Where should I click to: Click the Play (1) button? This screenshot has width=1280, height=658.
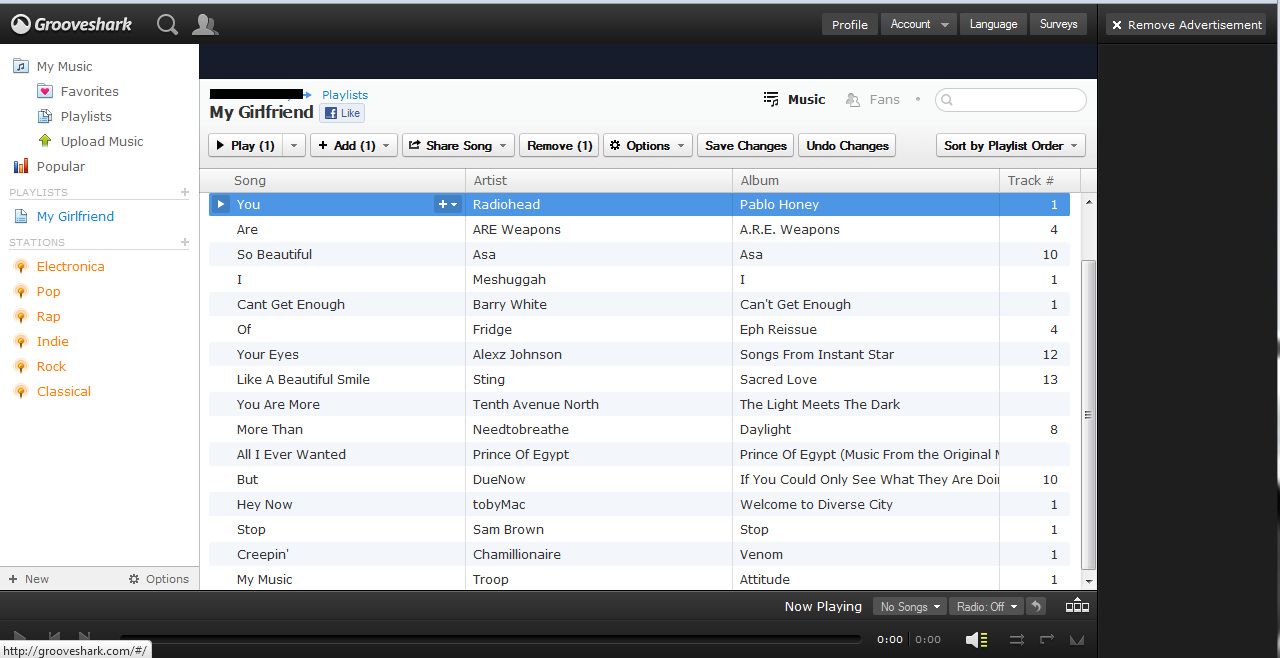pos(245,145)
